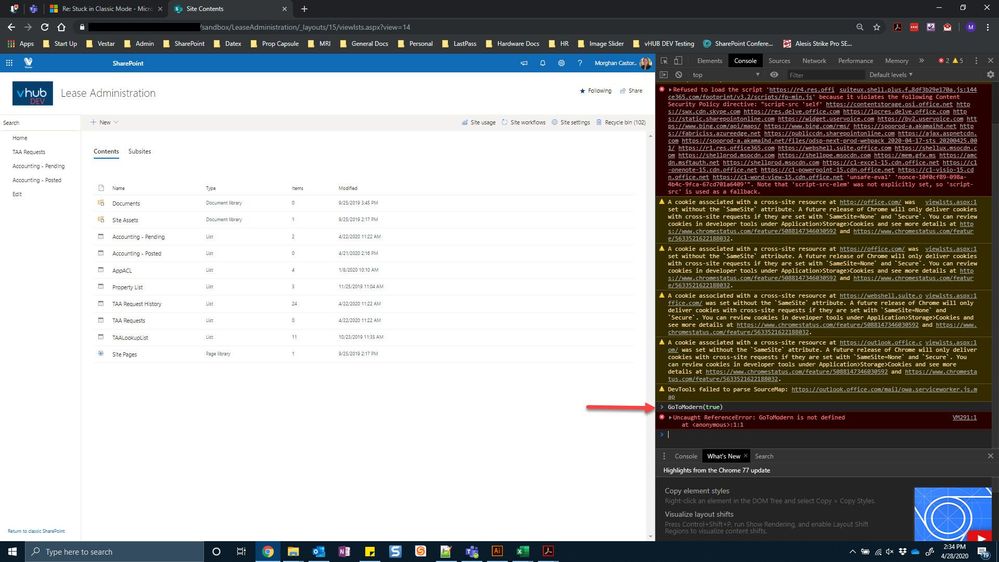Image resolution: width=999 pixels, height=562 pixels.
Task: Open the Recycle bin (102)
Action: [621, 122]
